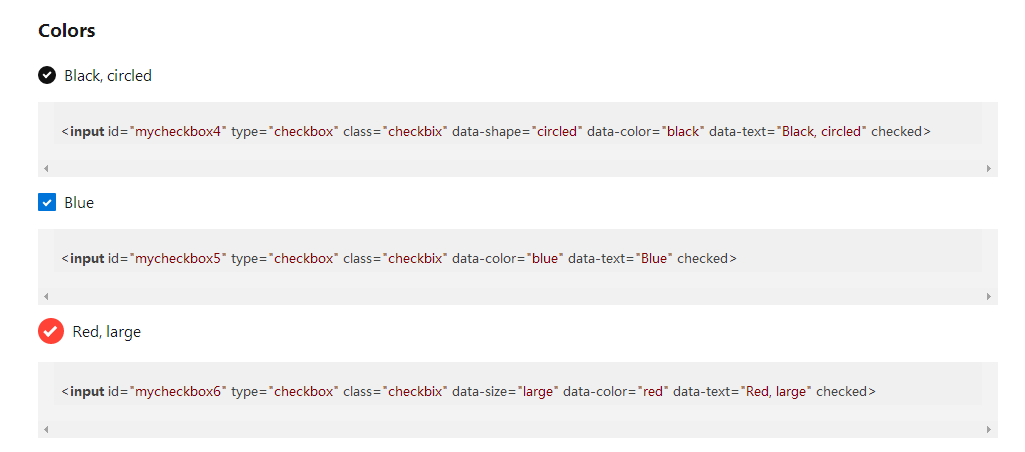
Task: Click left scroll arrow under mycheckbox5 code
Action: [46, 296]
